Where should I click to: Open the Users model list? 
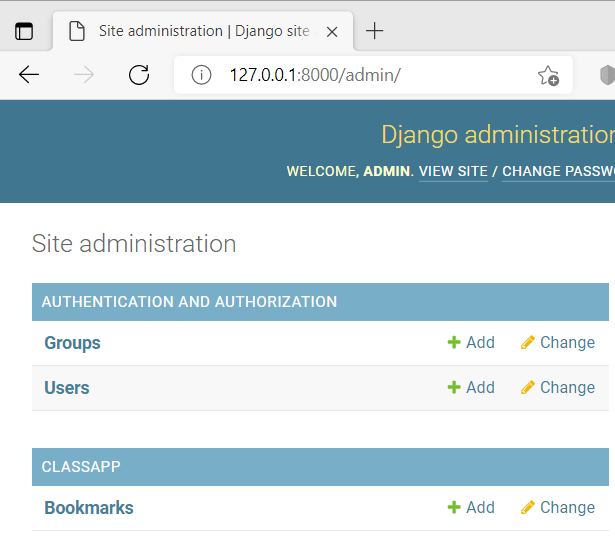coord(67,388)
